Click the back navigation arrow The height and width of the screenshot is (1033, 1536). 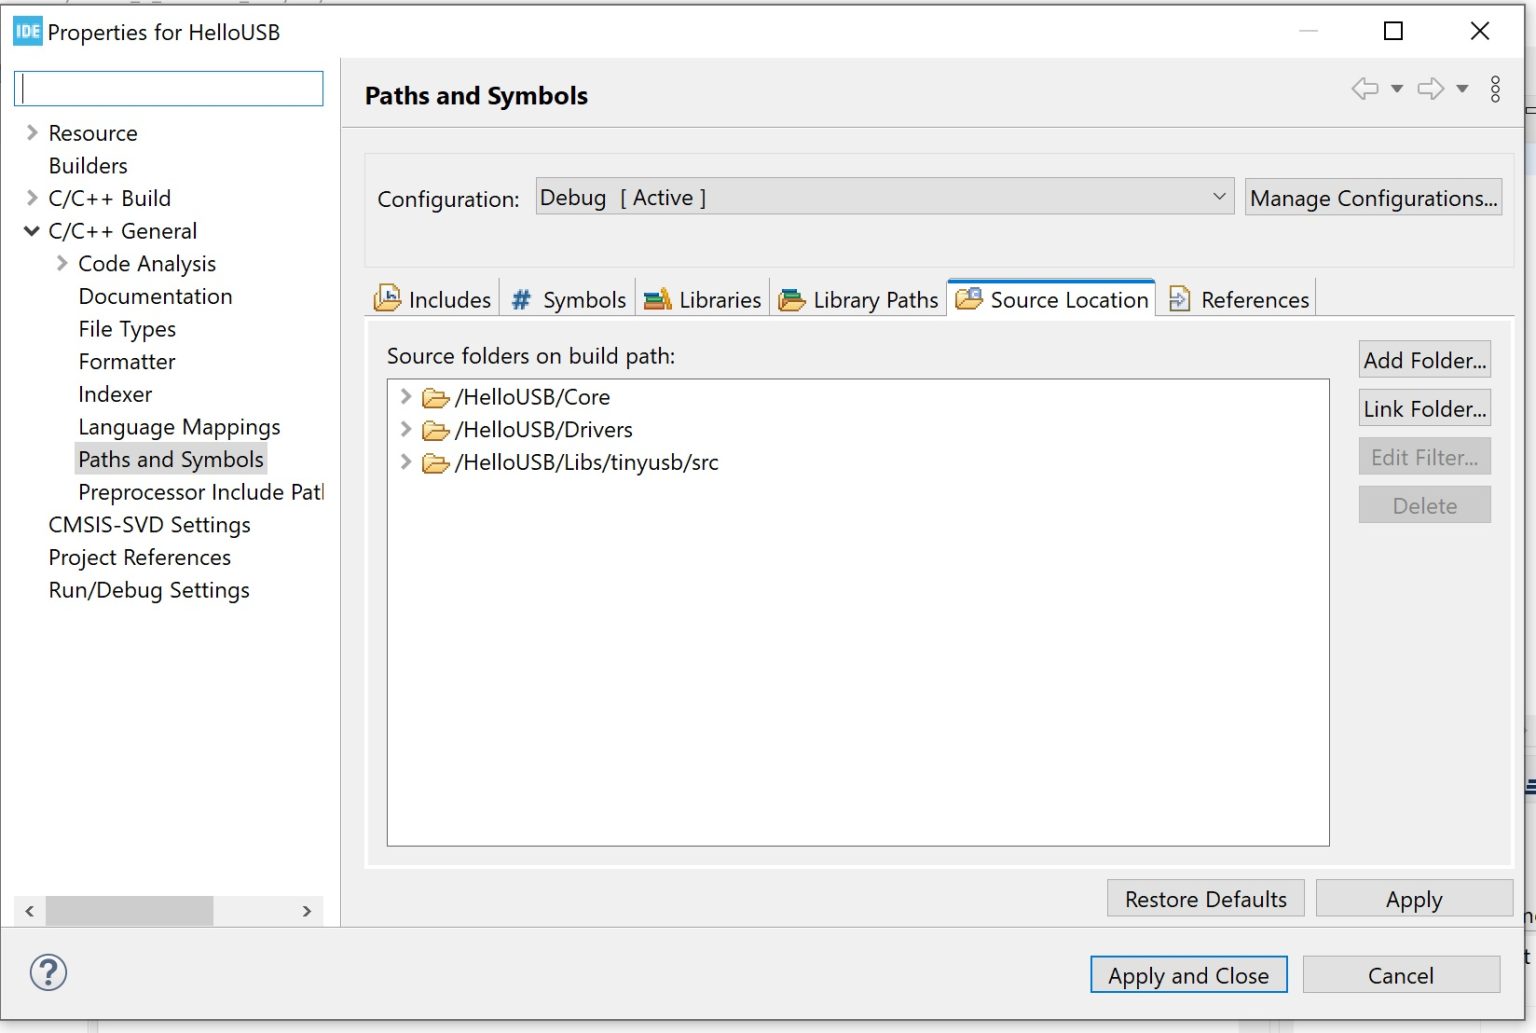(1363, 89)
